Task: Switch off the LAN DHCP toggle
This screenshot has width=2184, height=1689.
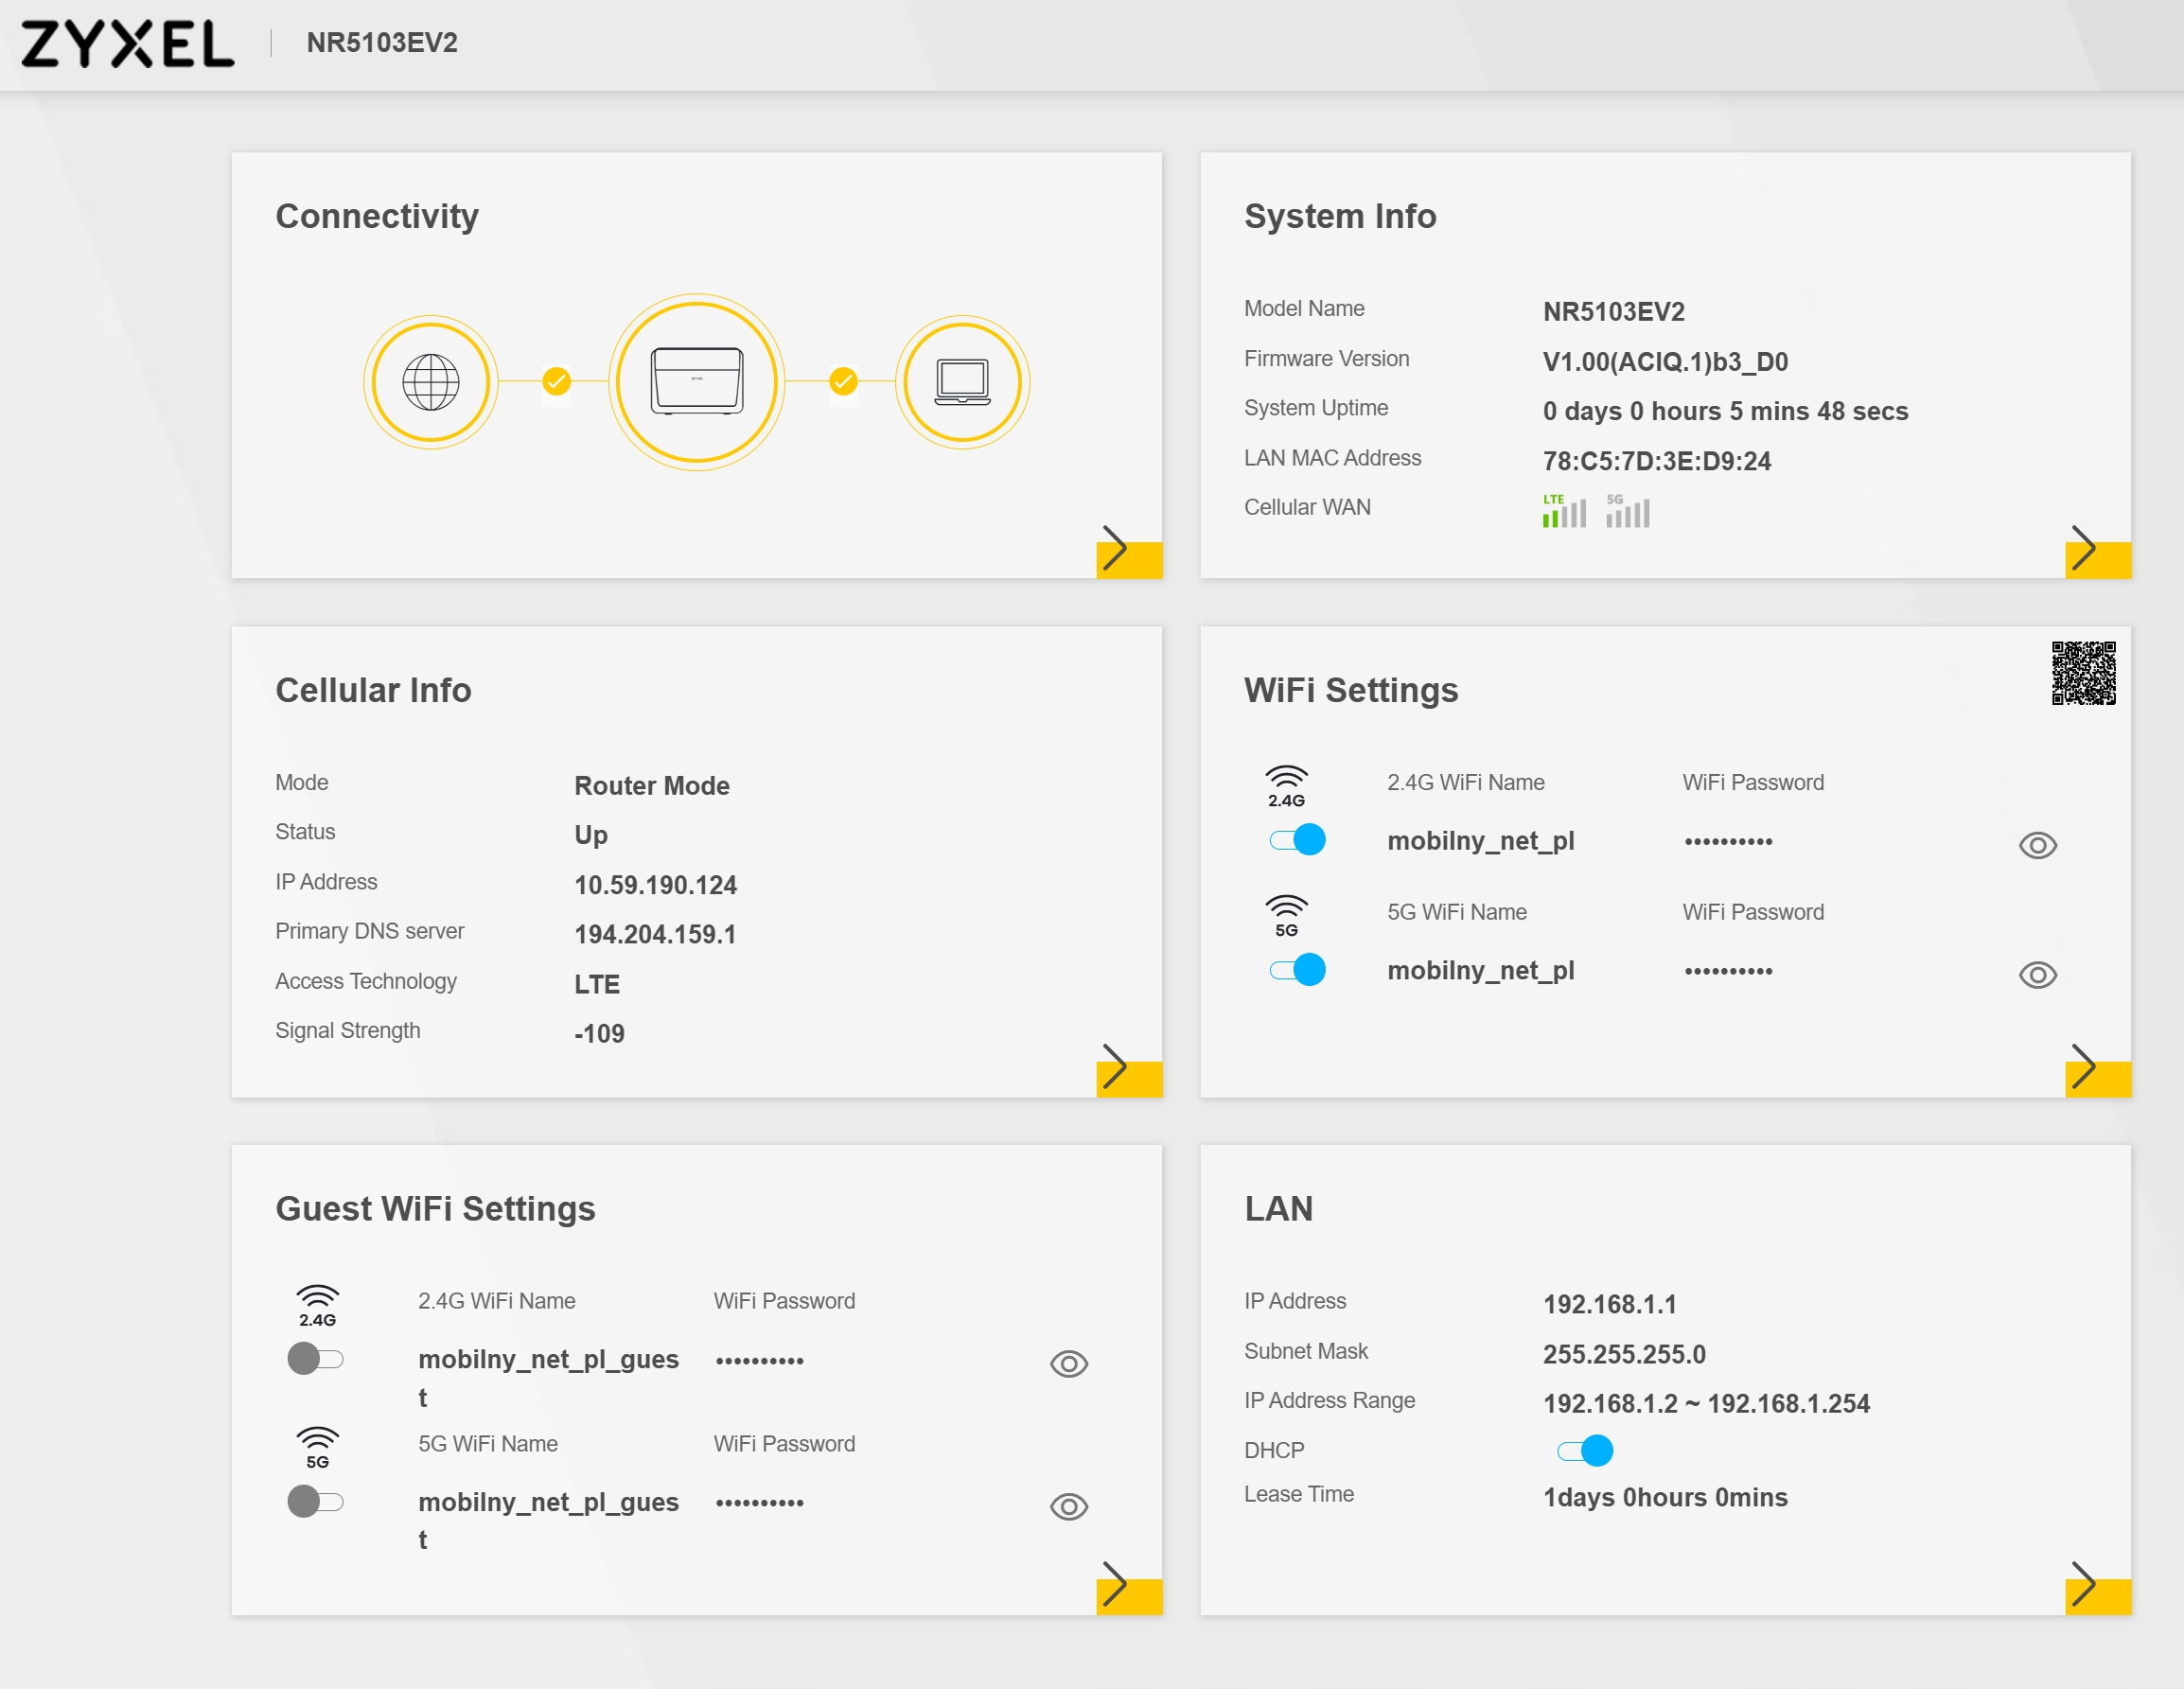Action: pyautogui.click(x=1585, y=1451)
